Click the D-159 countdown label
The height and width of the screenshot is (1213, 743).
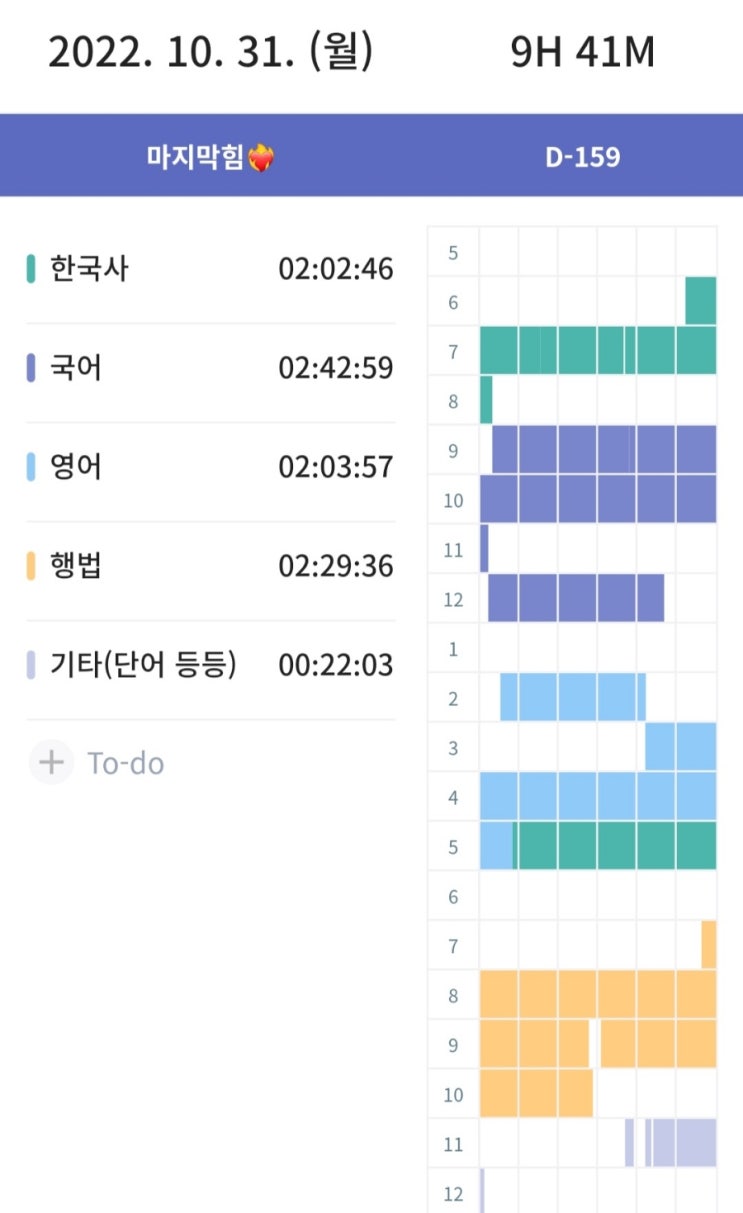coord(582,157)
